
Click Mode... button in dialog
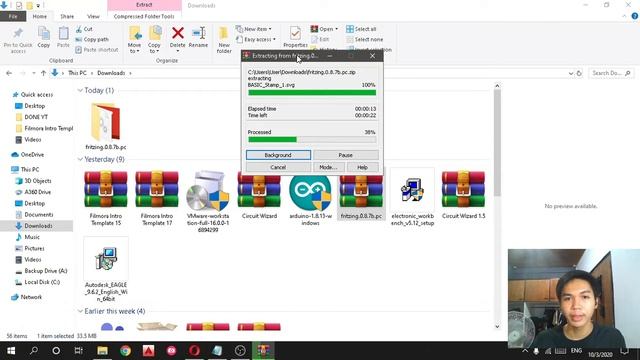(x=328, y=167)
